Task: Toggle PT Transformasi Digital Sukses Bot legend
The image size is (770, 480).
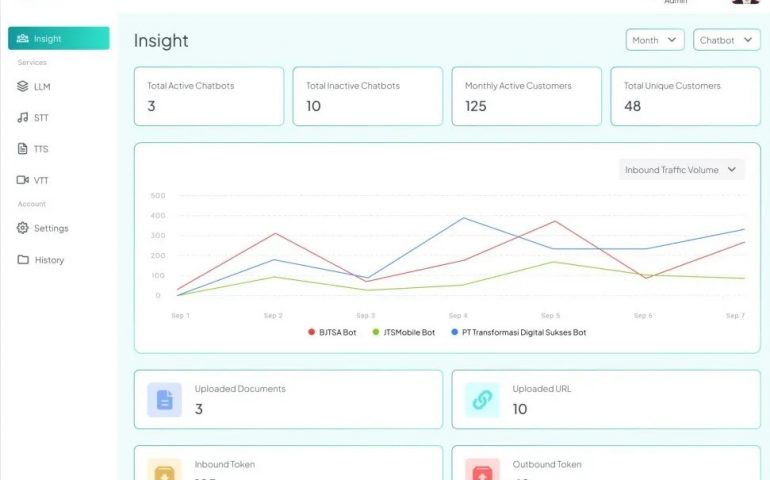Action: pyautogui.click(x=518, y=332)
